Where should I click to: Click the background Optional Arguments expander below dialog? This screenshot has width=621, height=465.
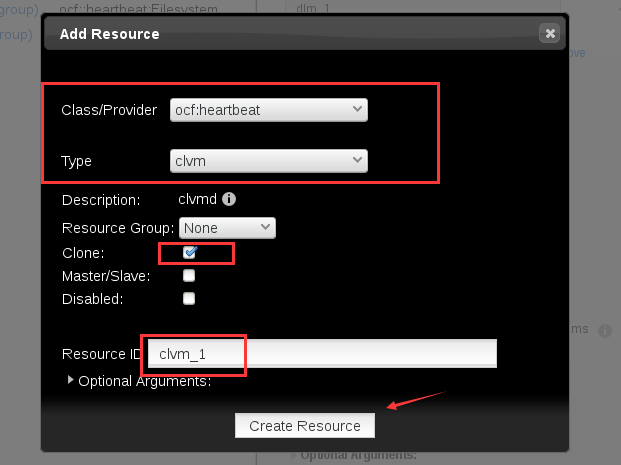tap(354, 456)
